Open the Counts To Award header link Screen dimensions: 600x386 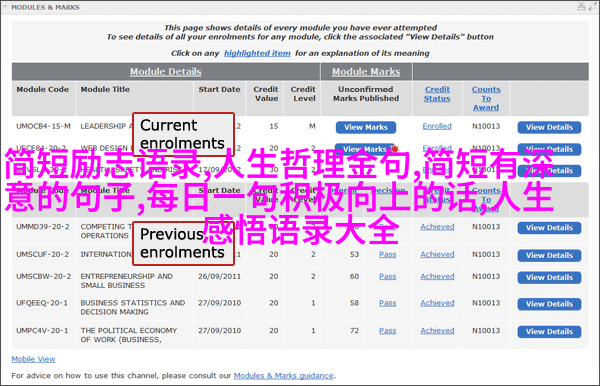pos(486,98)
